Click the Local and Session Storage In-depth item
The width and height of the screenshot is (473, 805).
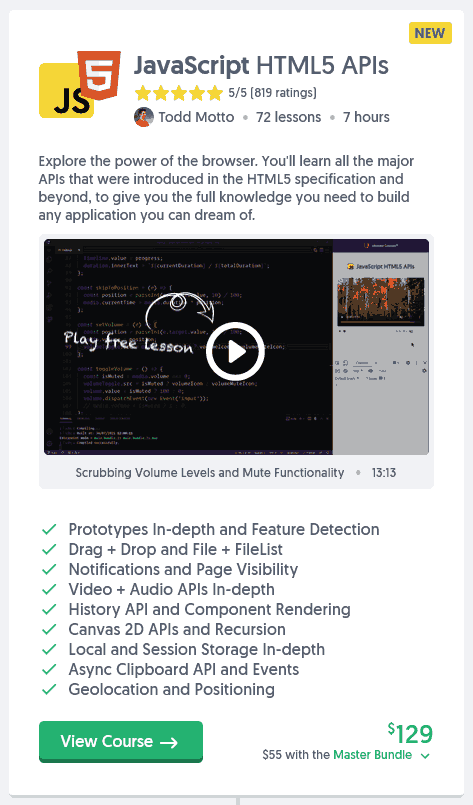(x=197, y=649)
